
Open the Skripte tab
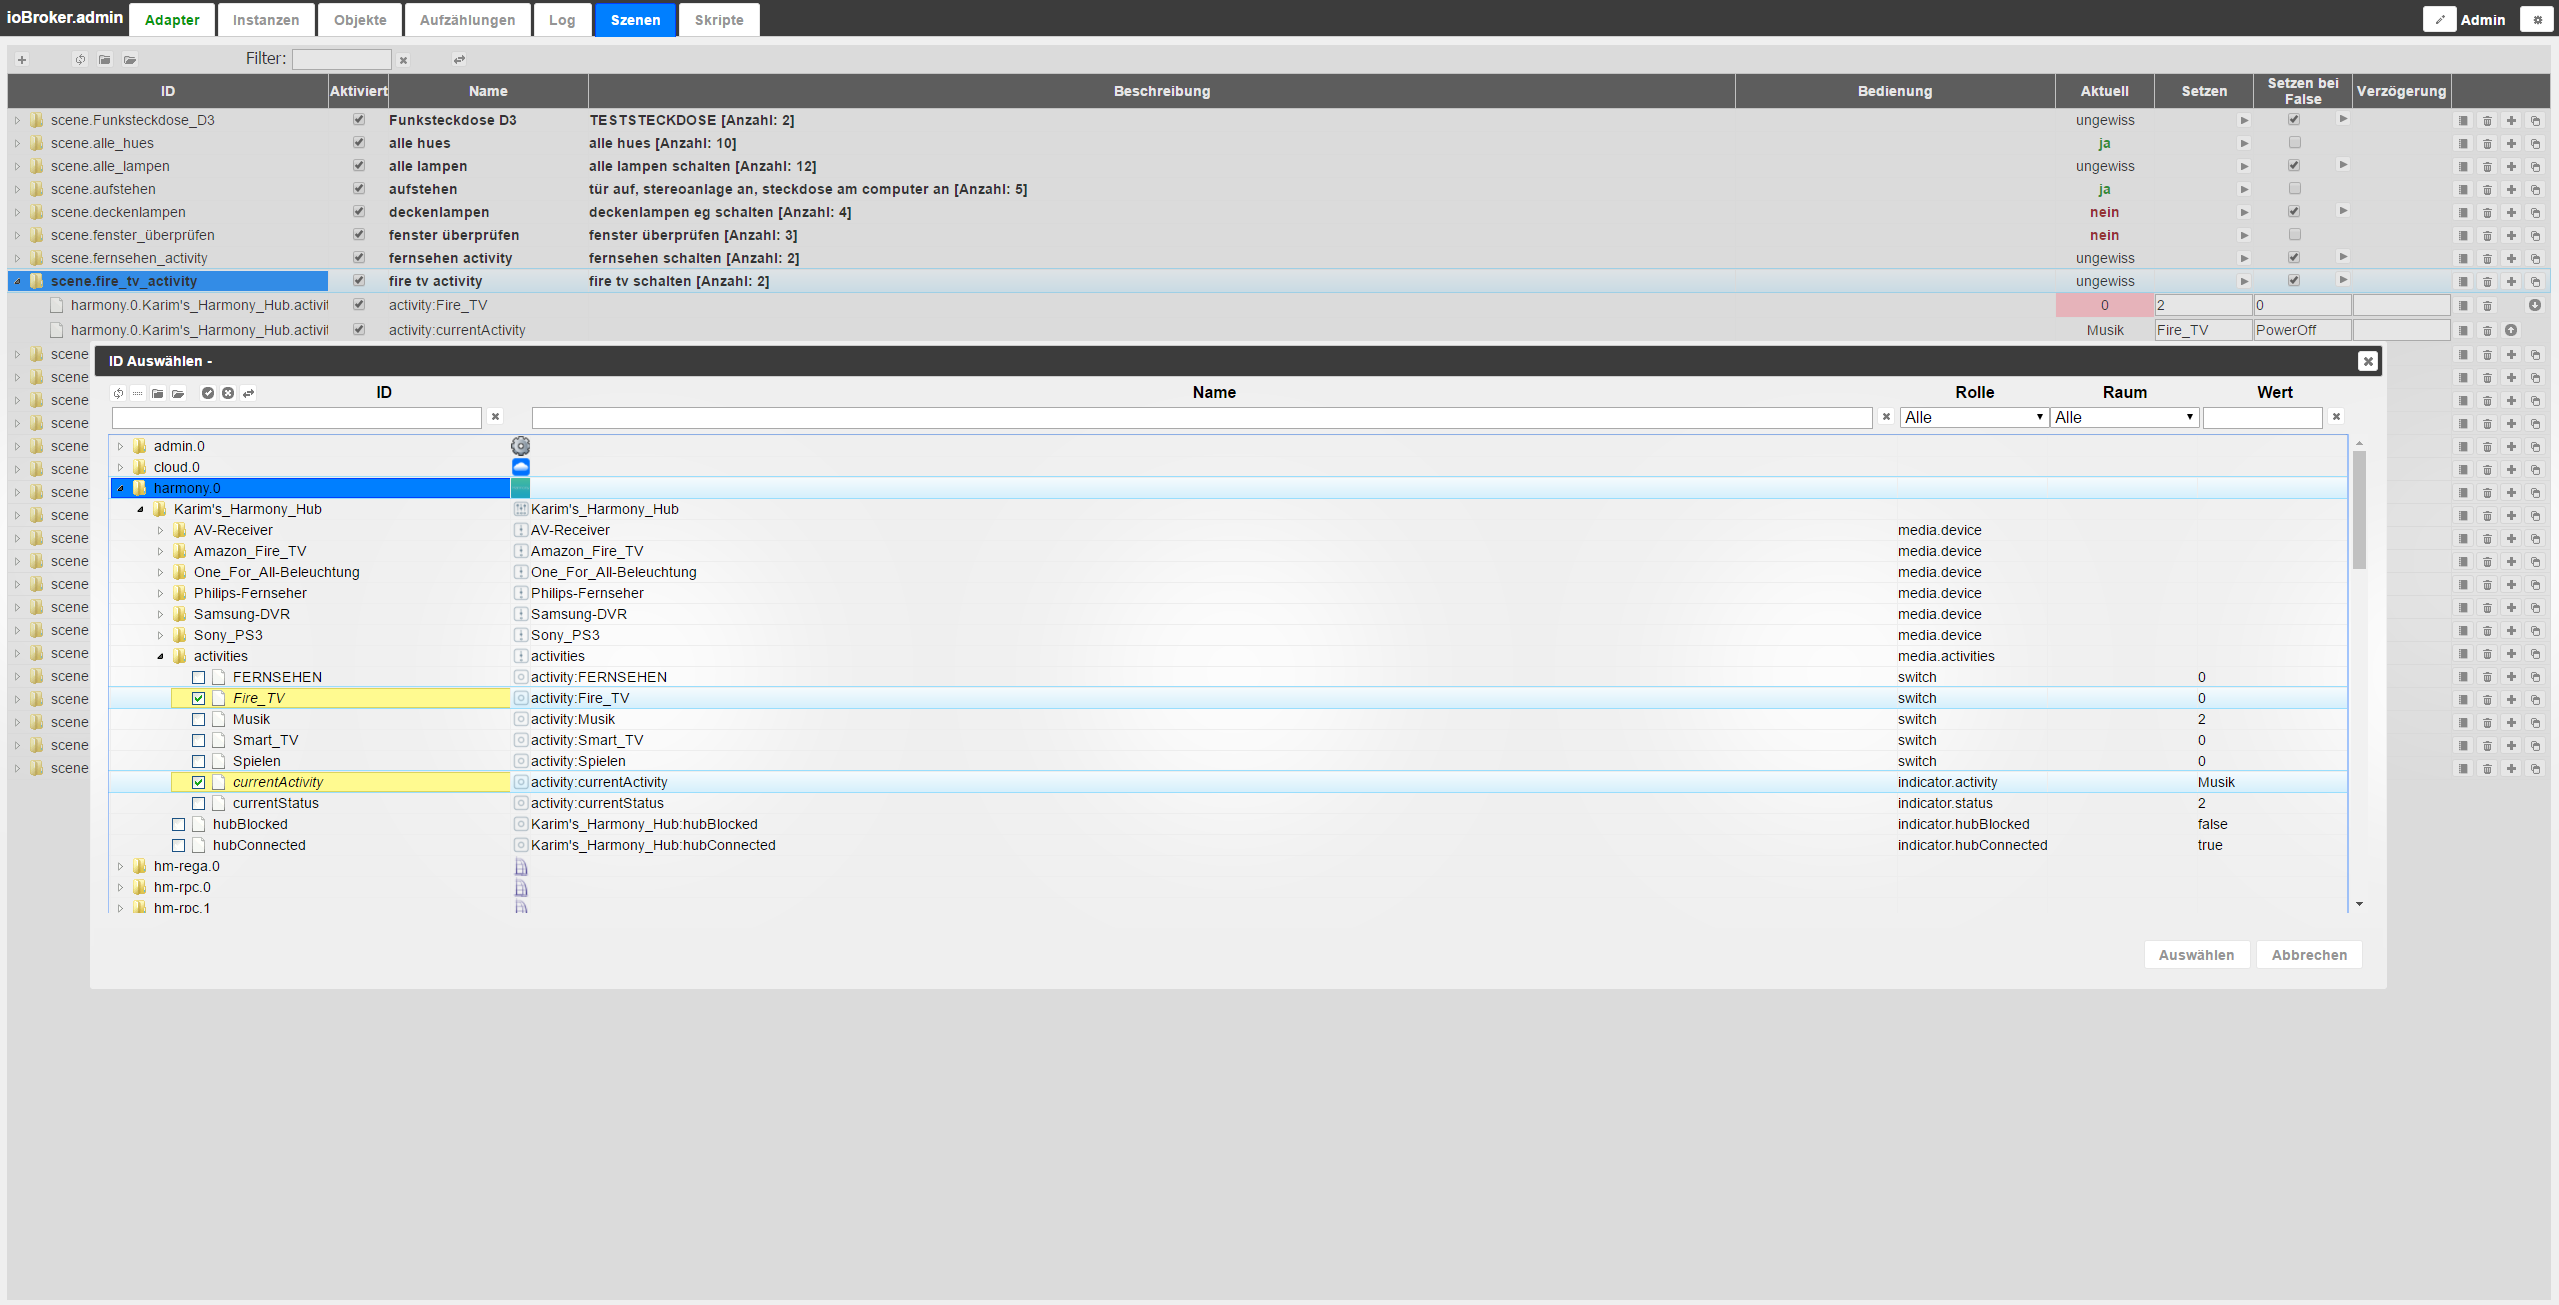point(719,20)
